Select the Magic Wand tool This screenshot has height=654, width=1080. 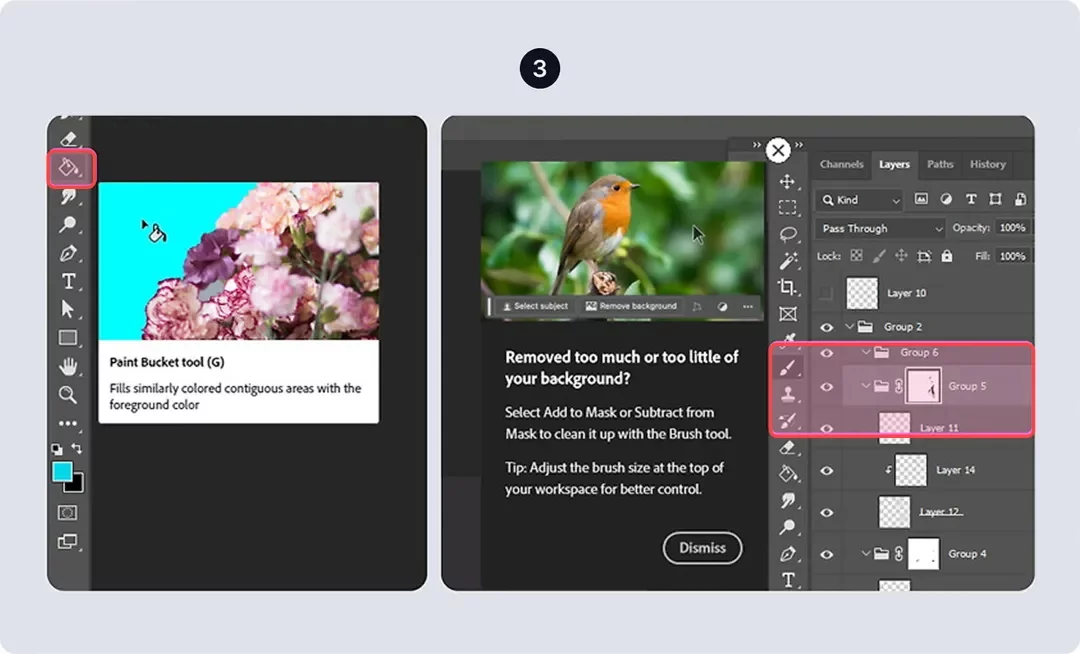tap(788, 261)
